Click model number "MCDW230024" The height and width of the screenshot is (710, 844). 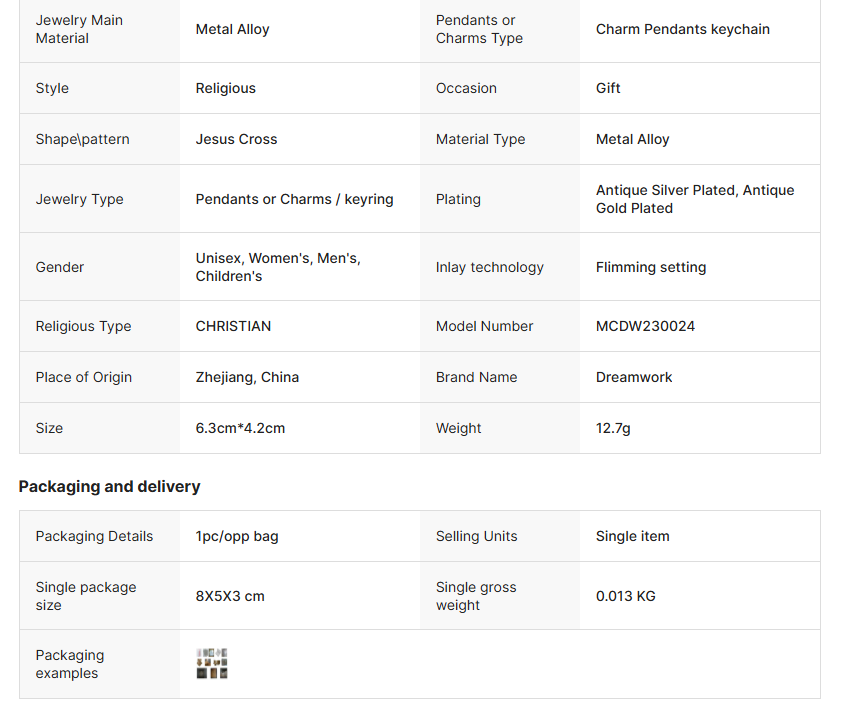click(645, 326)
